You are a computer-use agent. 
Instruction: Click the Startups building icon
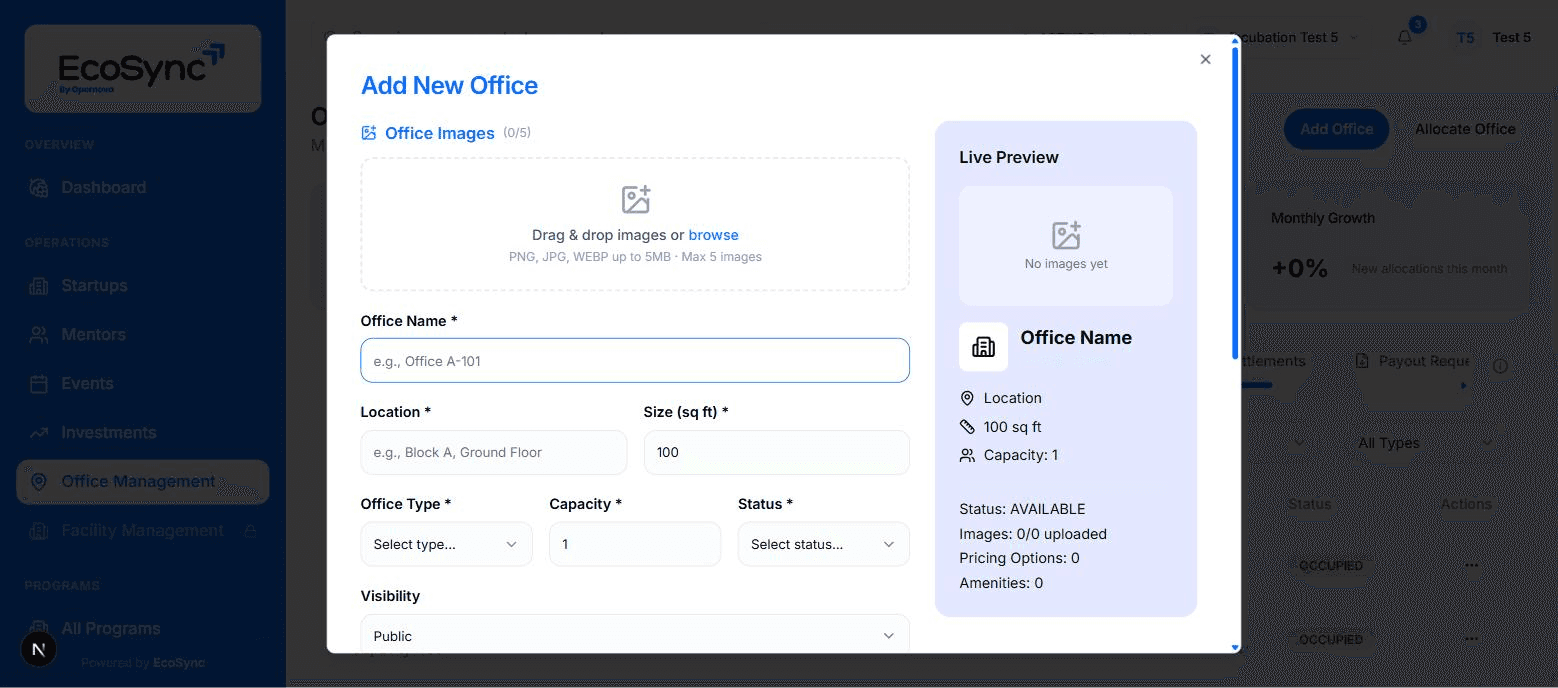(39, 285)
